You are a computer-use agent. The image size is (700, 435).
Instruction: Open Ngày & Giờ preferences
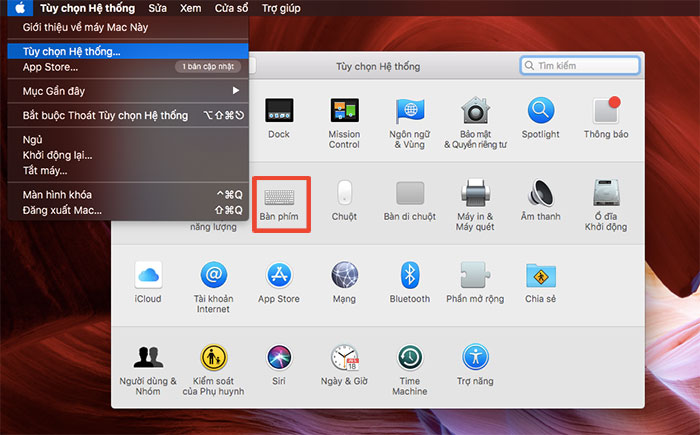tap(344, 364)
